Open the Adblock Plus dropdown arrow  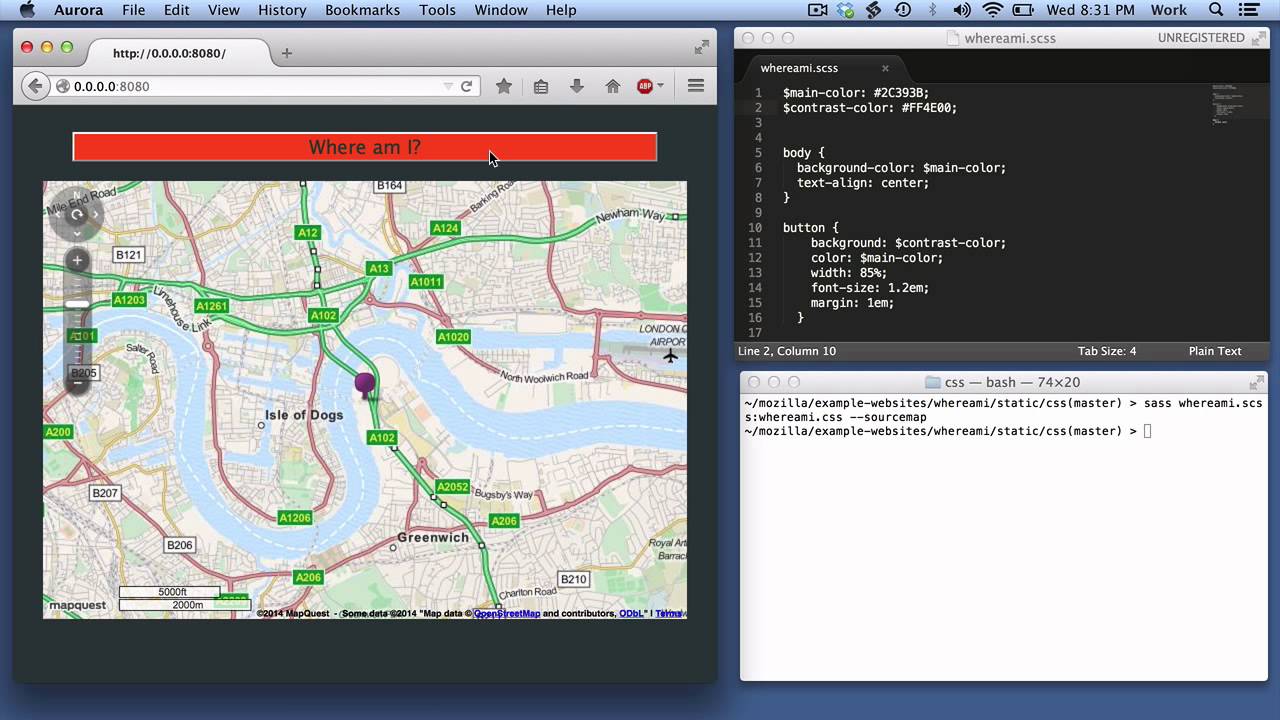point(660,87)
